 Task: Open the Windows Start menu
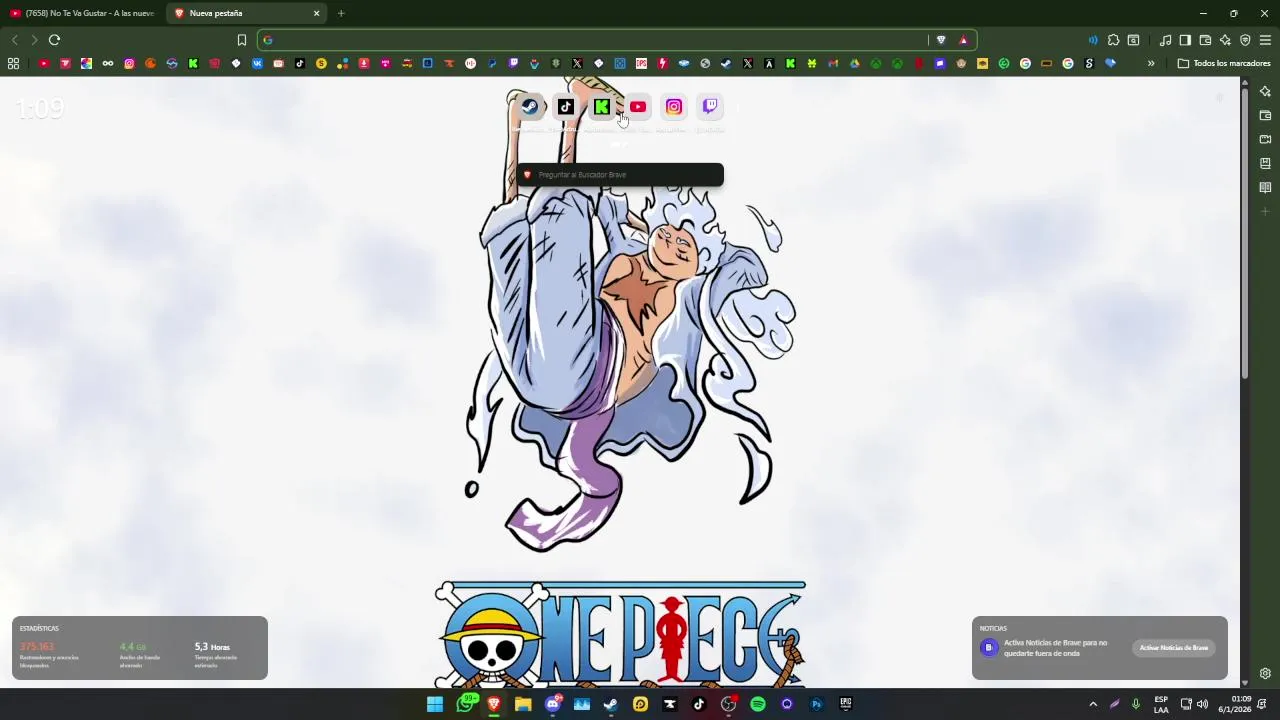[435, 704]
